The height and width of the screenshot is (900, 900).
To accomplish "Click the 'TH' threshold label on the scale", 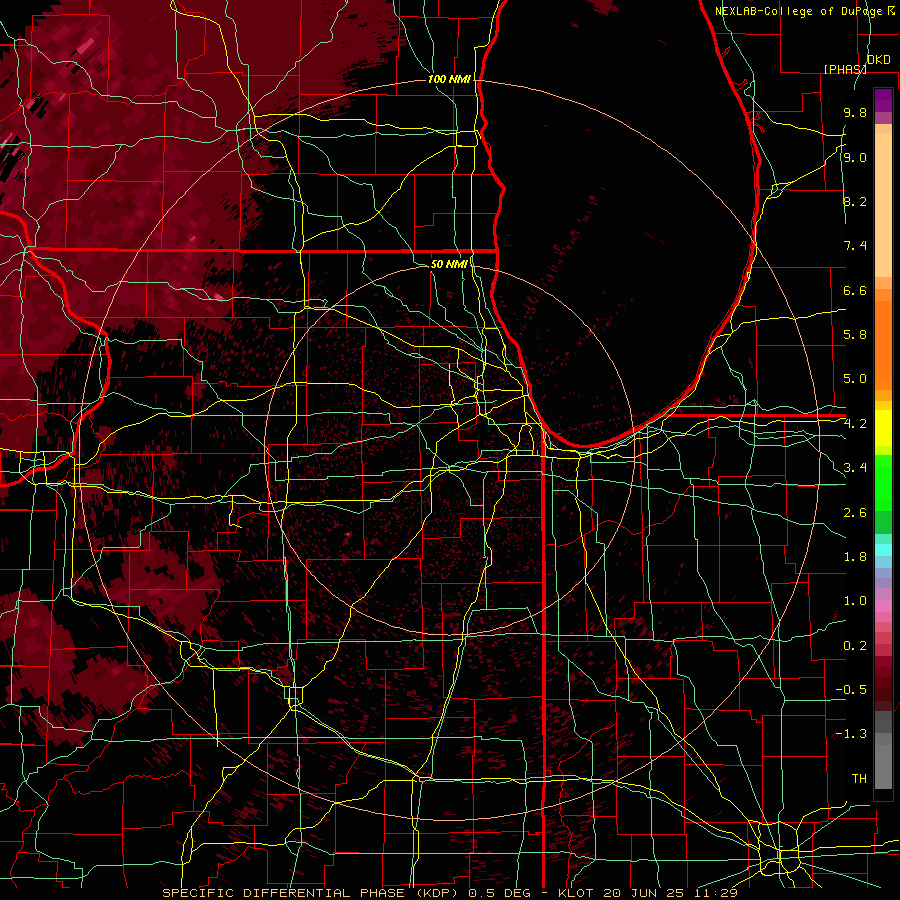I will click(x=859, y=779).
